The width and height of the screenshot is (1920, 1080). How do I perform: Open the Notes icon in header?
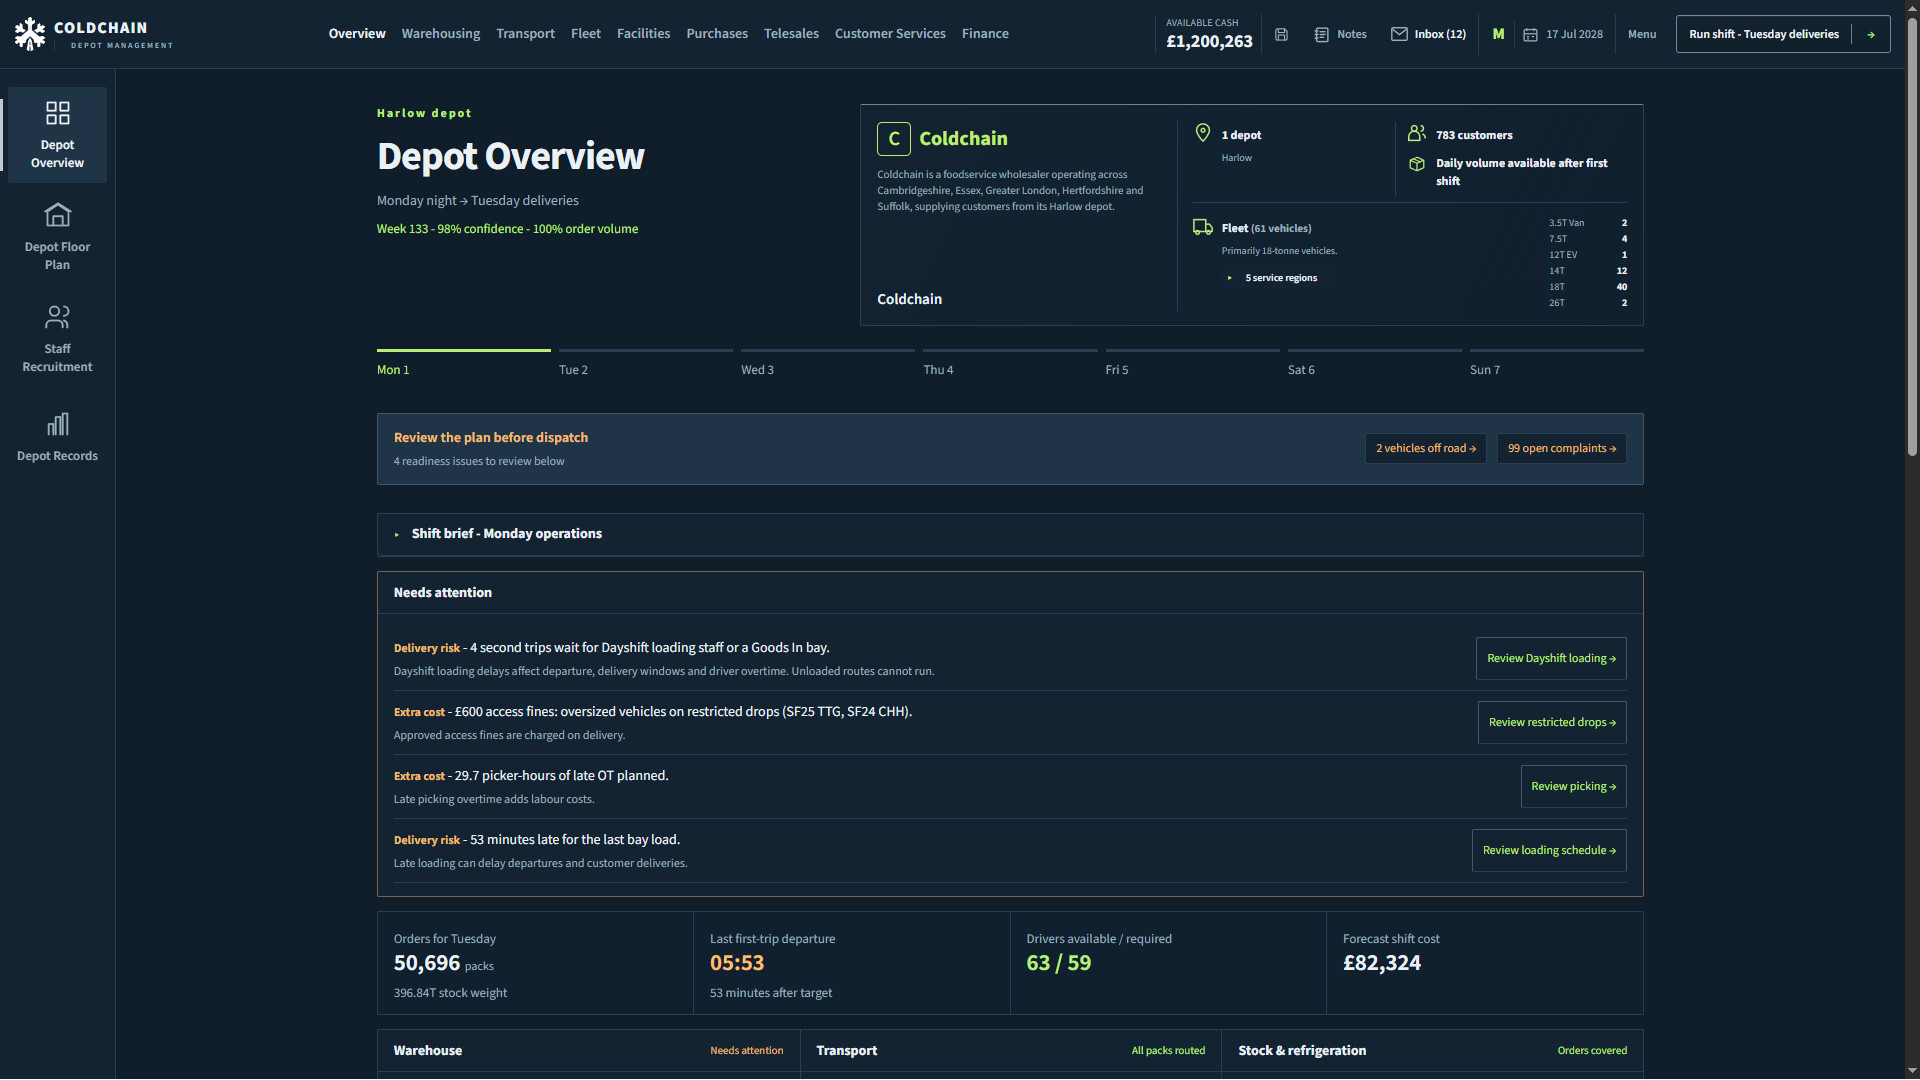[1321, 34]
